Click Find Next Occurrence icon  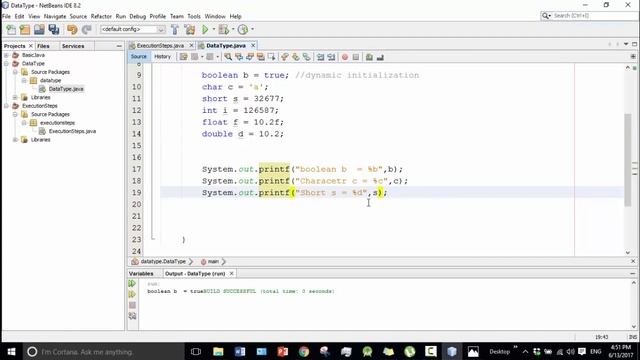[x=250, y=57]
